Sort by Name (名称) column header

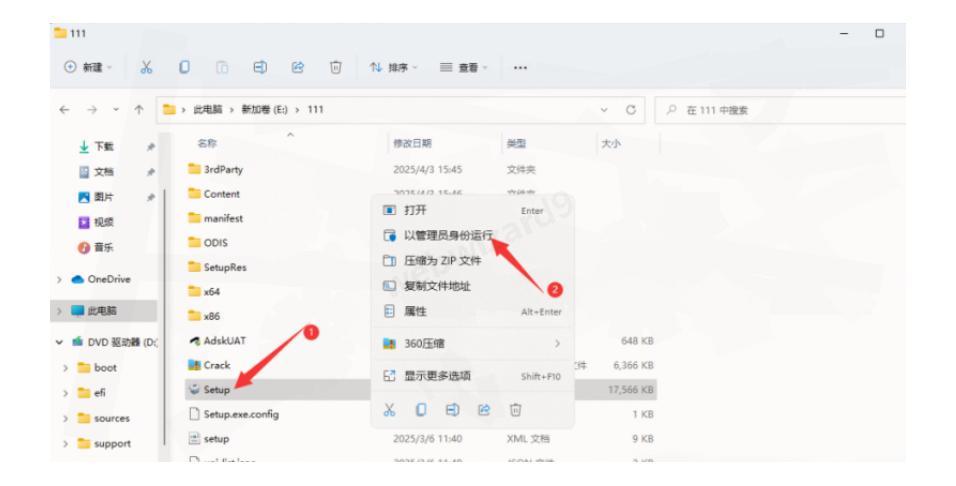point(207,143)
